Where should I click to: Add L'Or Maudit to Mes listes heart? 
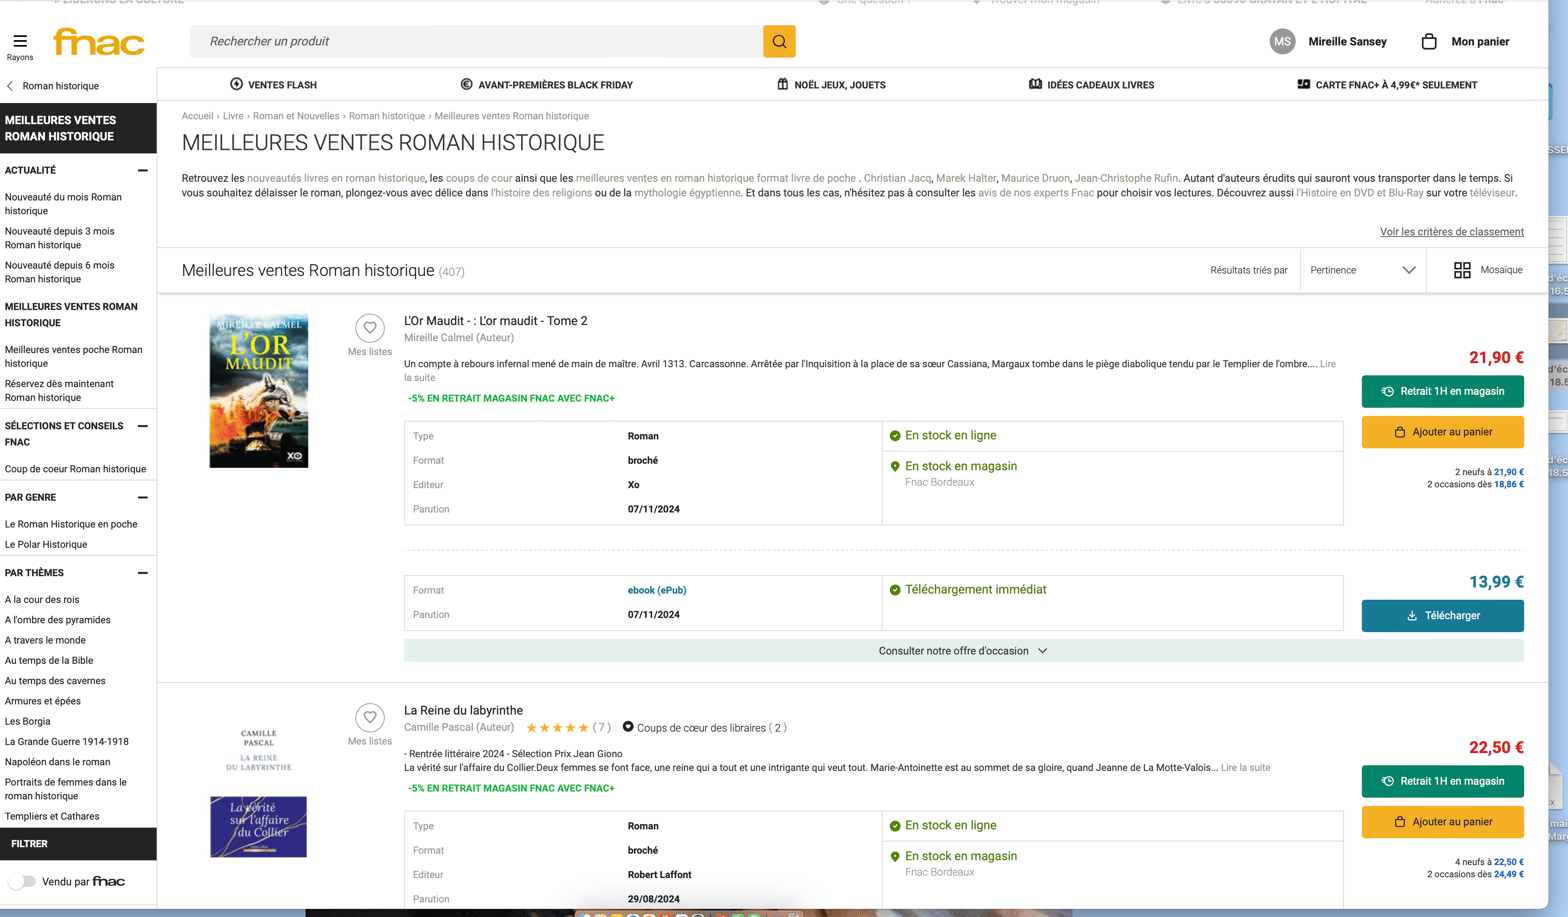[370, 328]
